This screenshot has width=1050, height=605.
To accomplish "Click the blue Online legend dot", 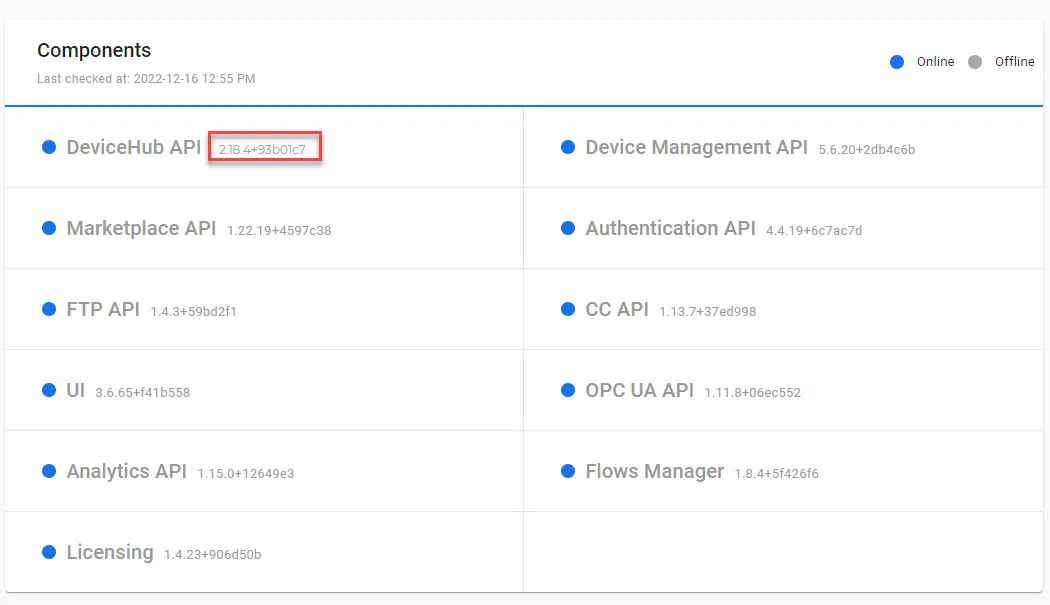I will 897,62.
